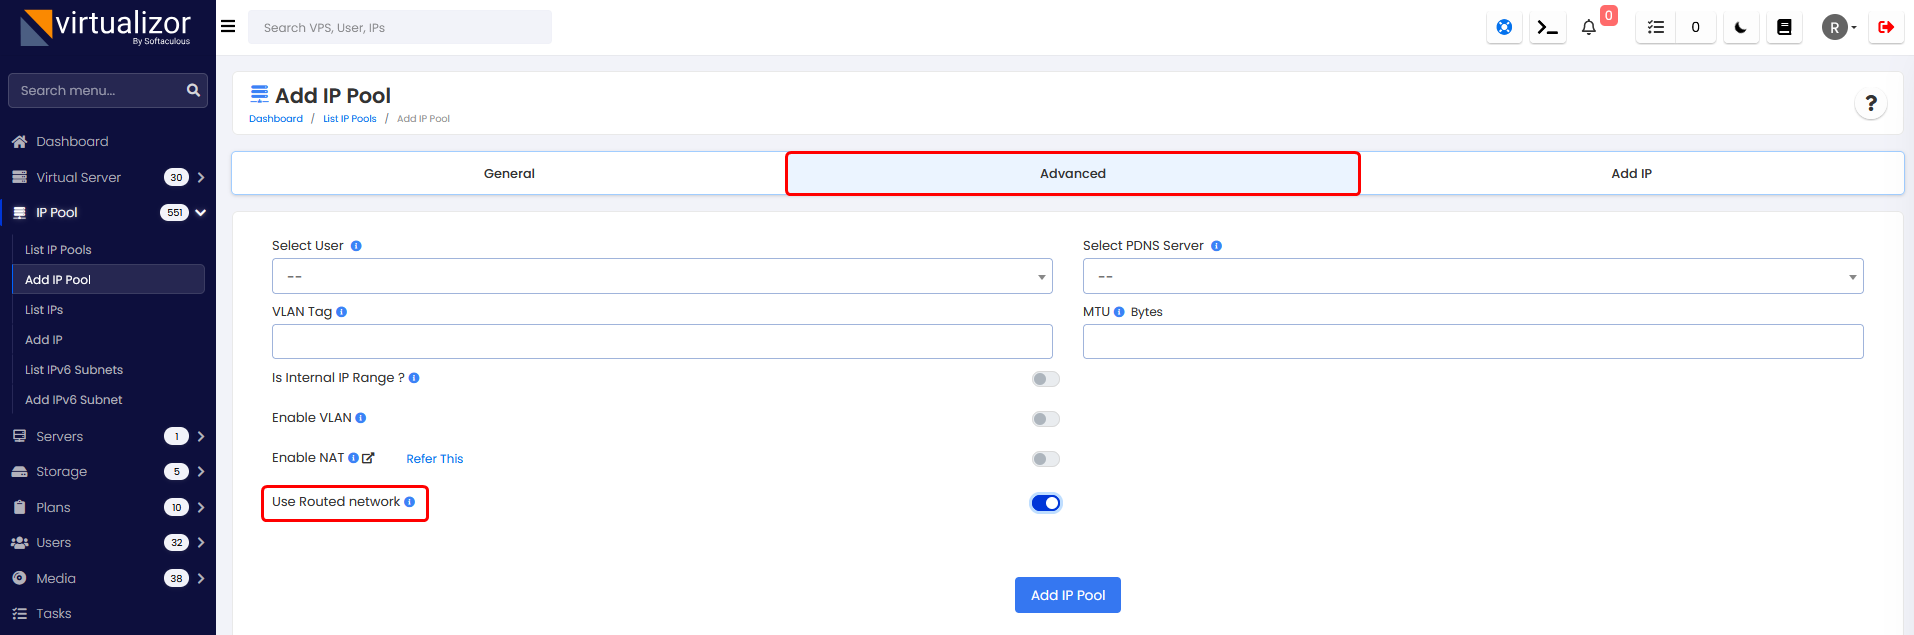1914x635 pixels.
Task: Open the Select PDNS Server dropdown
Action: [1472, 276]
